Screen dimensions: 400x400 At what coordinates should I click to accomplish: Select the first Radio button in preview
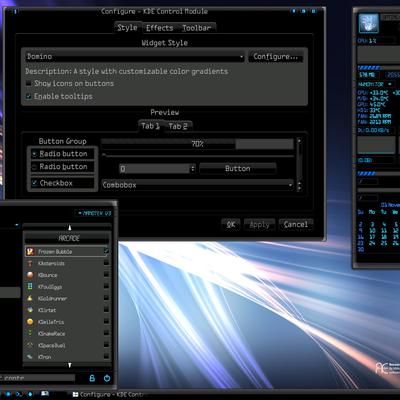[34, 154]
